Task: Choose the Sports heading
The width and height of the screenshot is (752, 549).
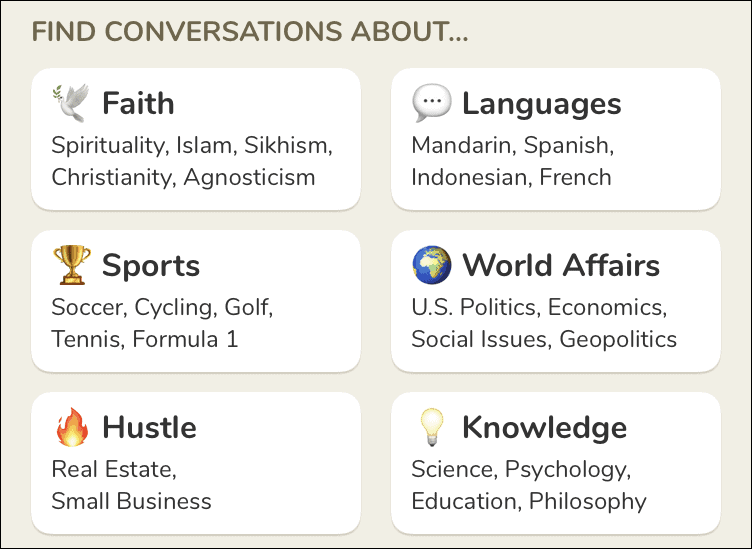Action: [151, 266]
